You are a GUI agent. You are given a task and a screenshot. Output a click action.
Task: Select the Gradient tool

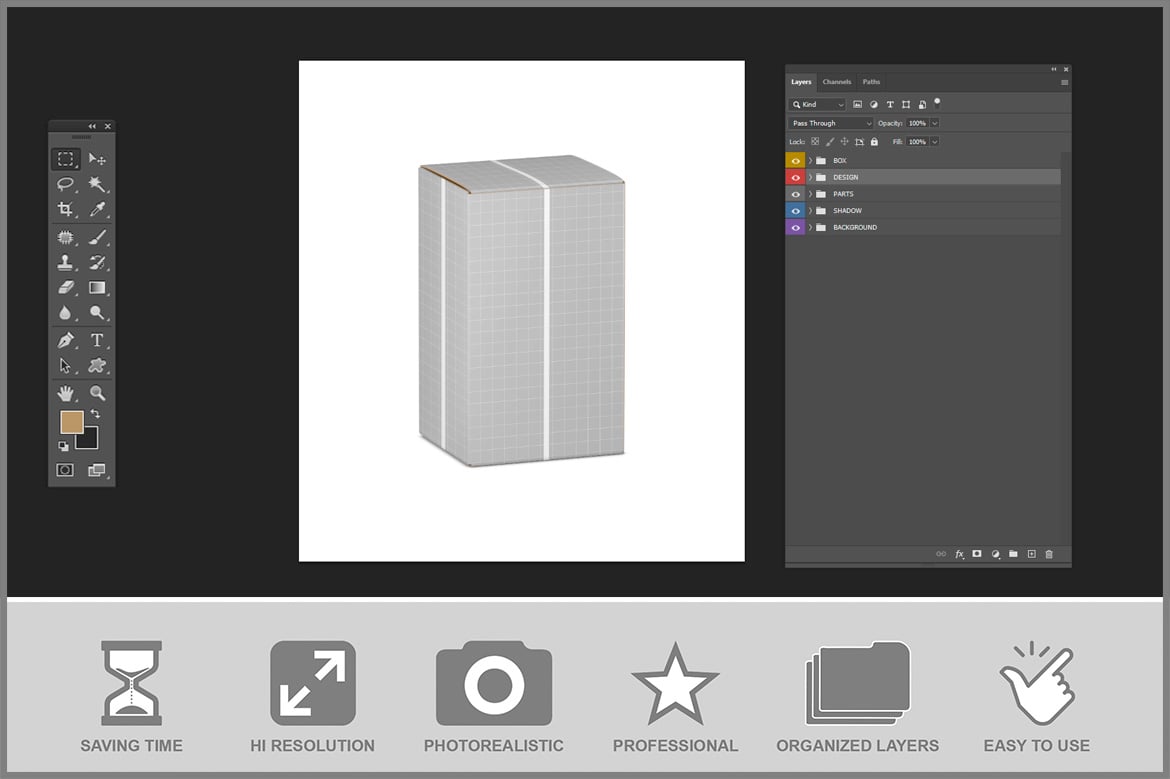click(97, 287)
